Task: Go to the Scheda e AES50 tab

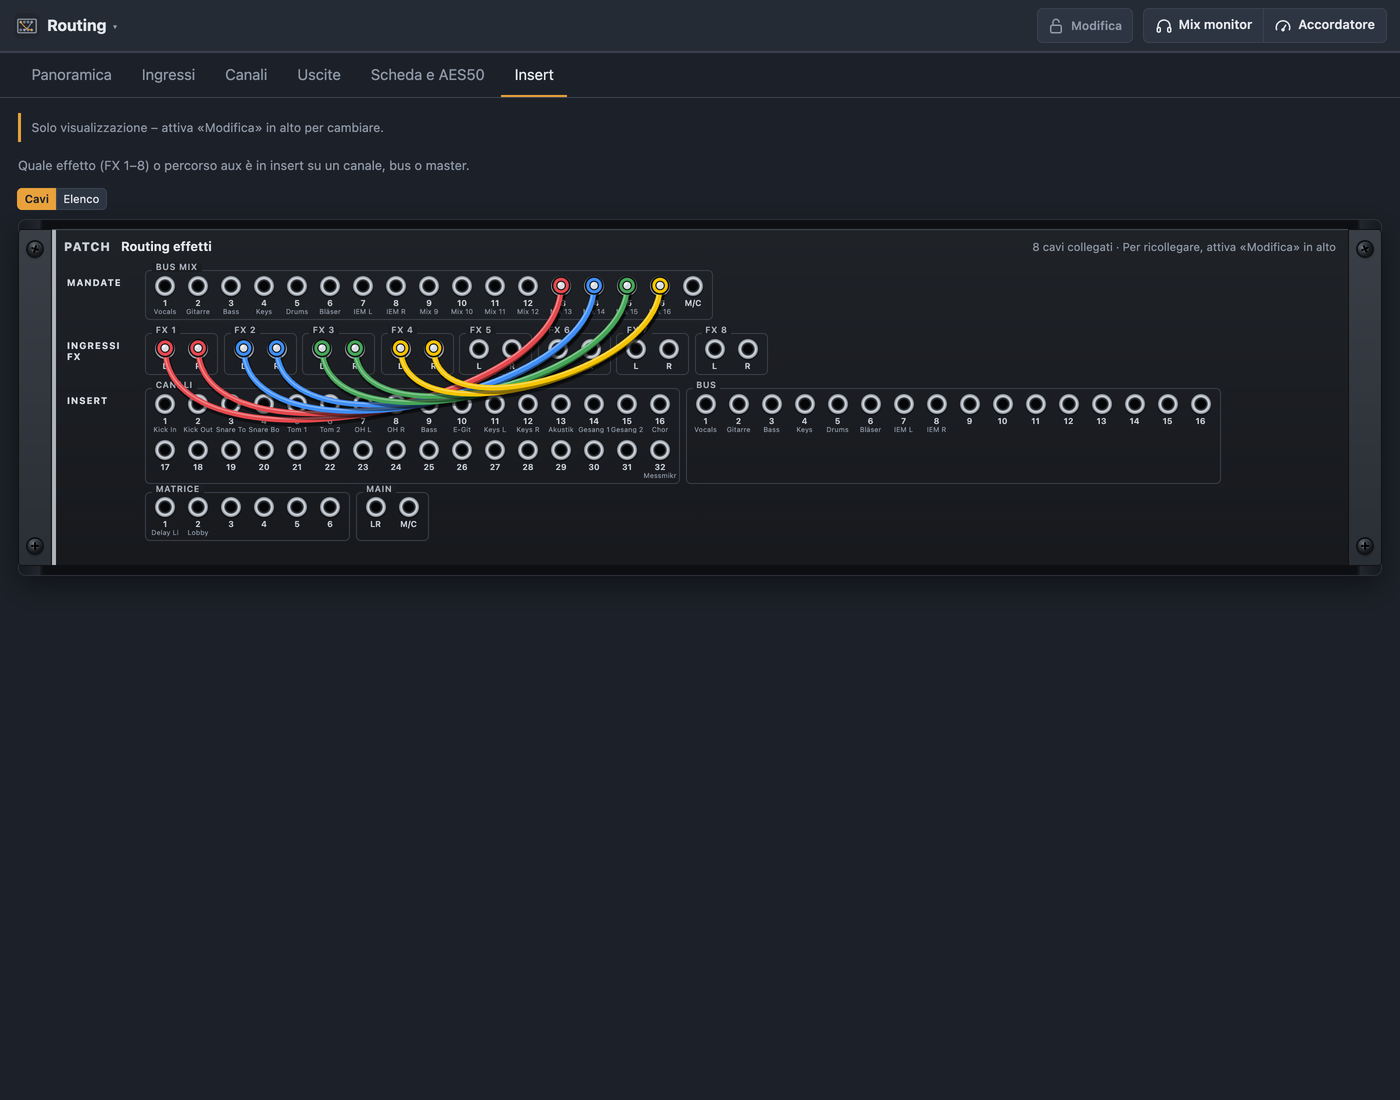Action: coord(427,75)
